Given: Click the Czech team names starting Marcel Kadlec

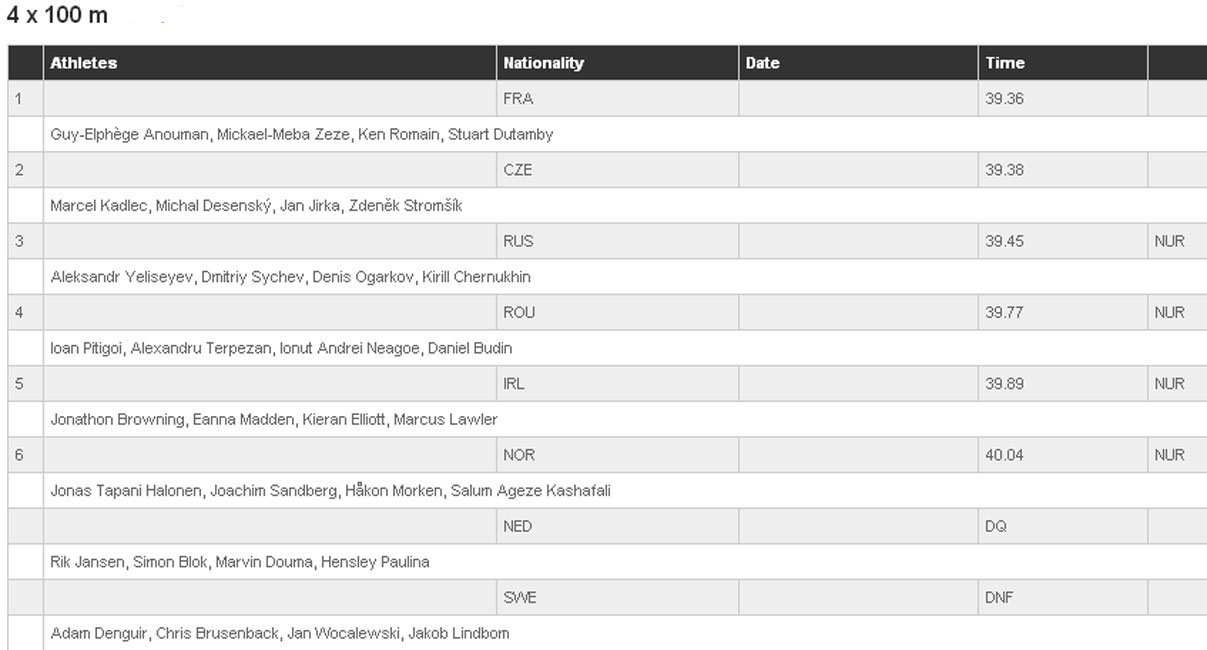Looking at the screenshot, I should click(x=256, y=206).
